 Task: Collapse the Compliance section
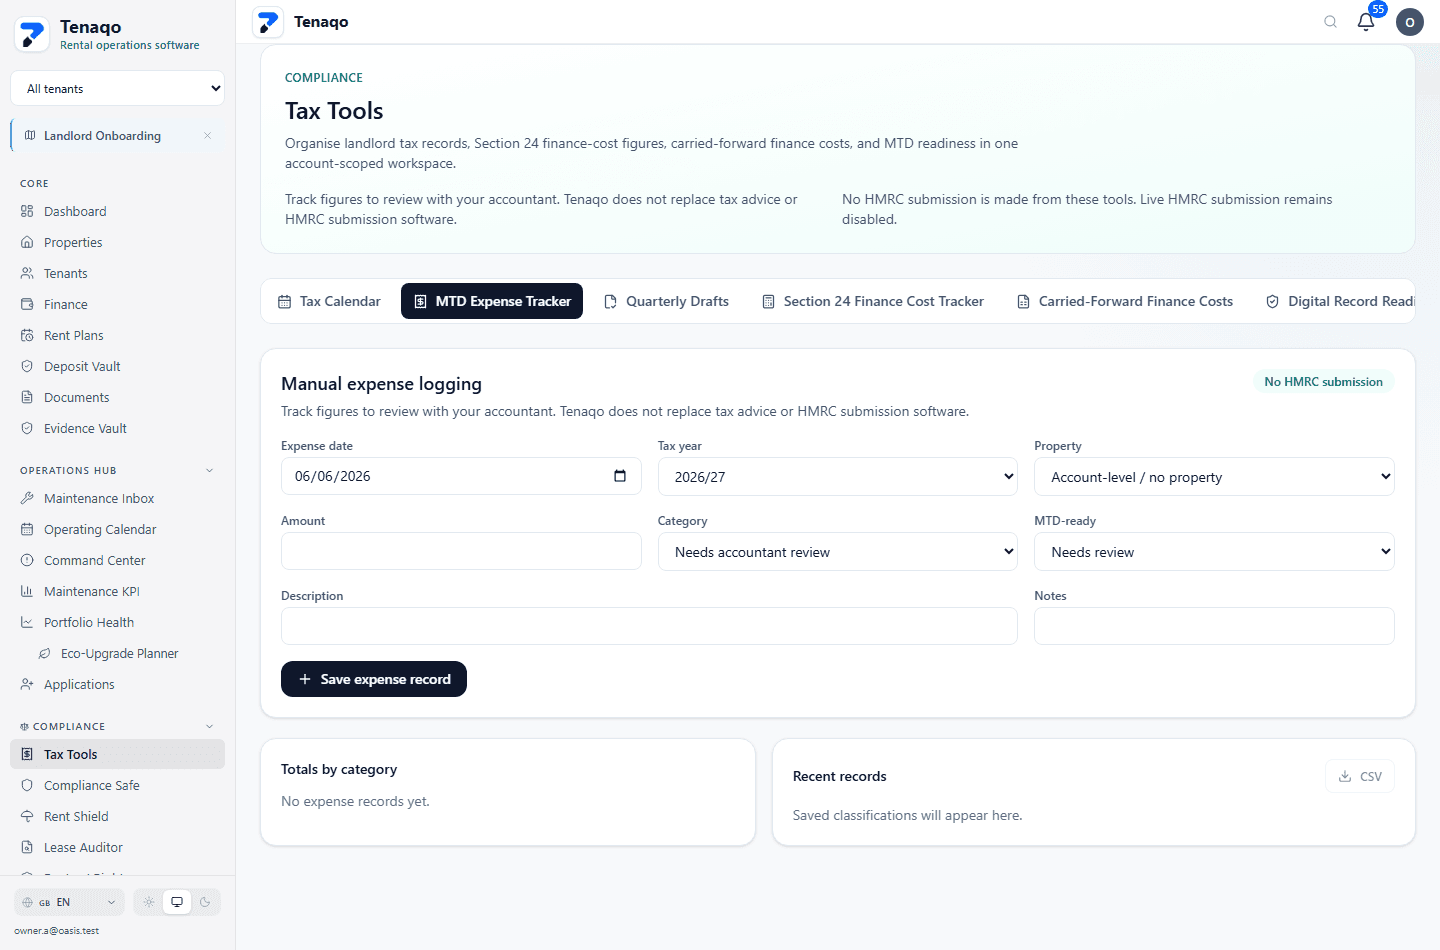[x=209, y=727]
